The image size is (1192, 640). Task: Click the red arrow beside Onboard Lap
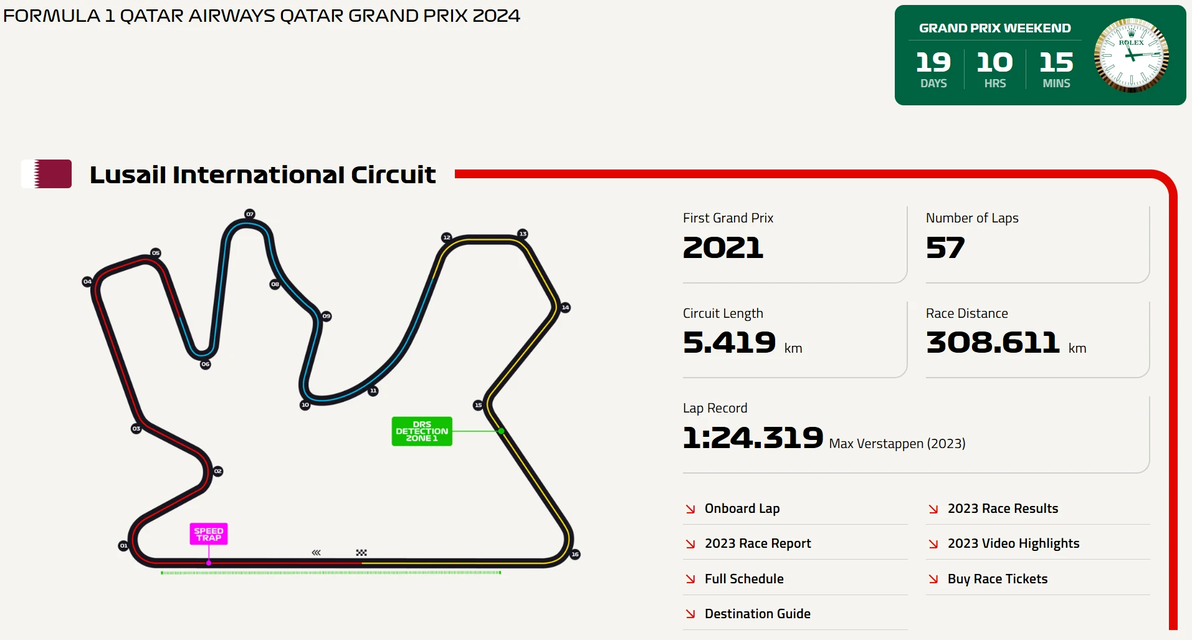coord(690,509)
